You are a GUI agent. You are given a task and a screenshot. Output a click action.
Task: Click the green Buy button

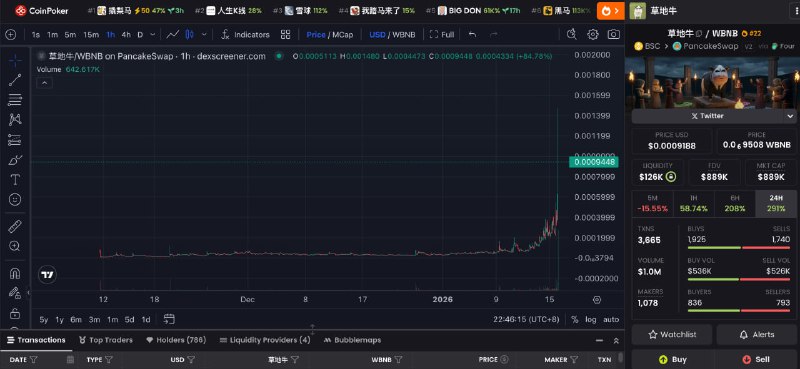tap(672, 359)
